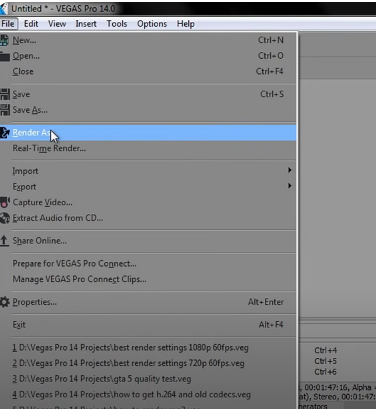Open the Edit menu

(x=31, y=24)
